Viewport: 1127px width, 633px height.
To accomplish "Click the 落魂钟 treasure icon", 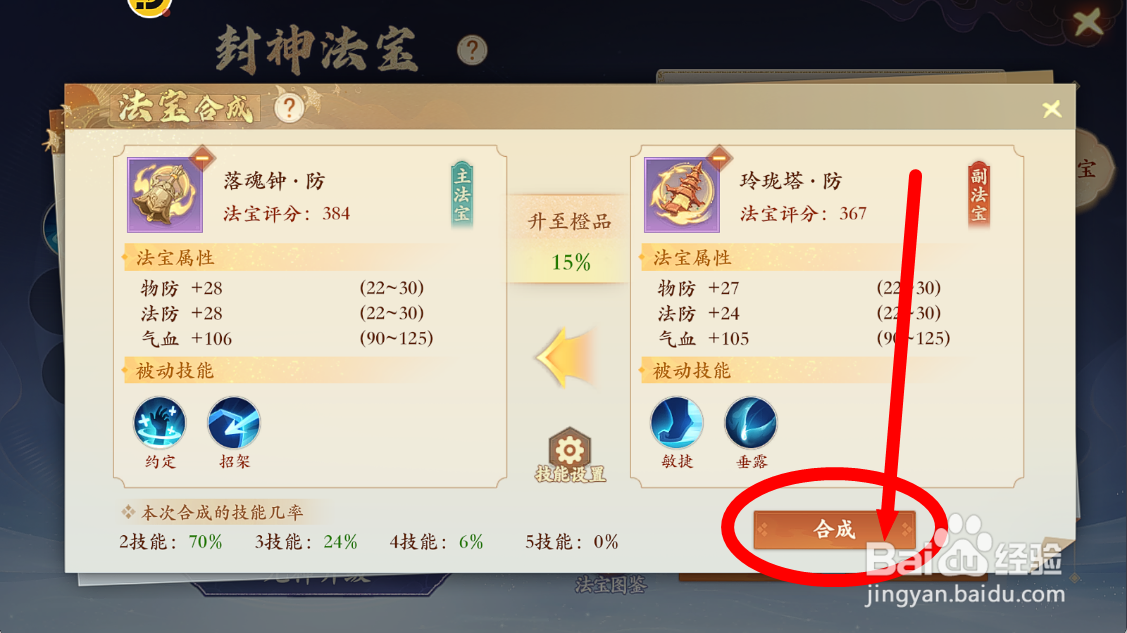I will pos(165,195).
